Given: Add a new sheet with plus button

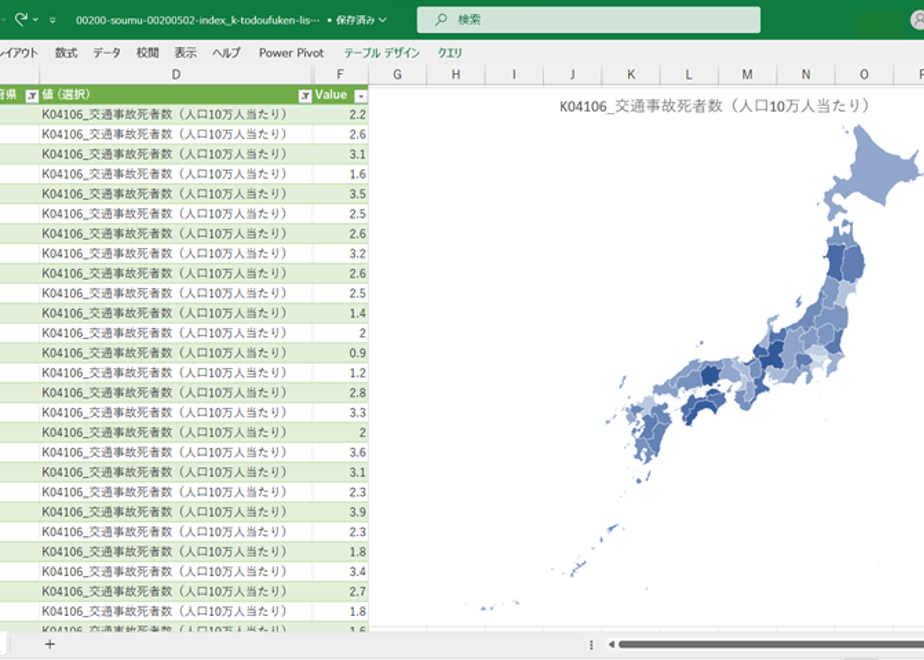Looking at the screenshot, I should pos(50,644).
